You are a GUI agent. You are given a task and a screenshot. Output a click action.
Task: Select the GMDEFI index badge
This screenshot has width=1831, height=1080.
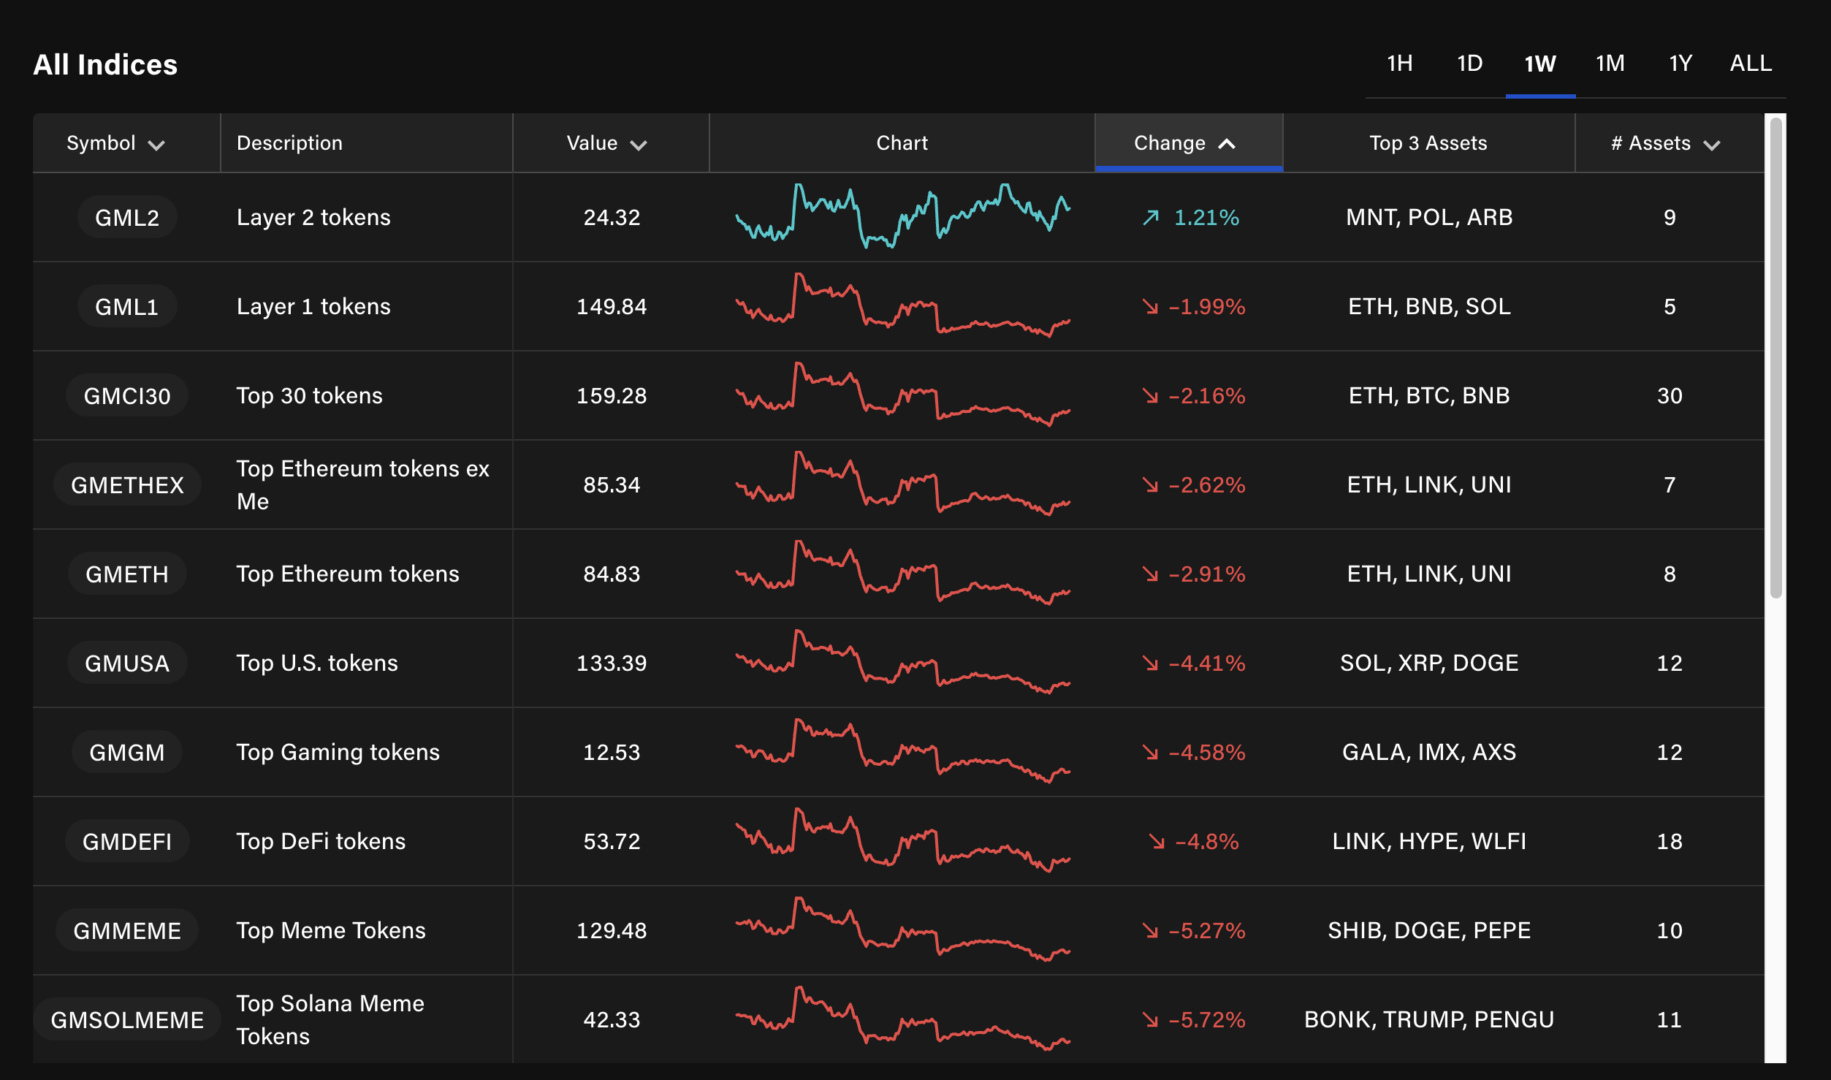[127, 841]
